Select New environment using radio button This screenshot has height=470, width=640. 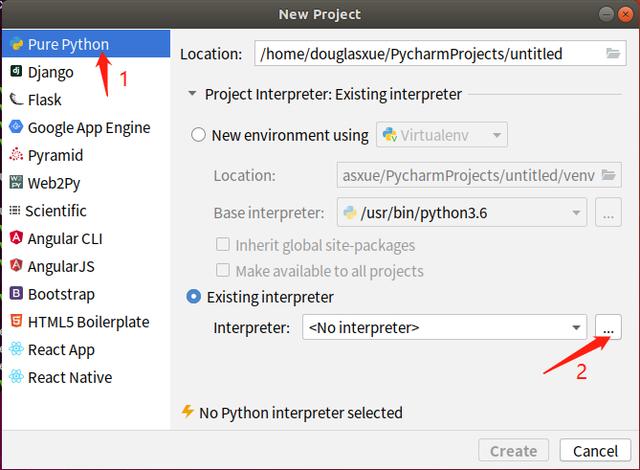point(198,135)
